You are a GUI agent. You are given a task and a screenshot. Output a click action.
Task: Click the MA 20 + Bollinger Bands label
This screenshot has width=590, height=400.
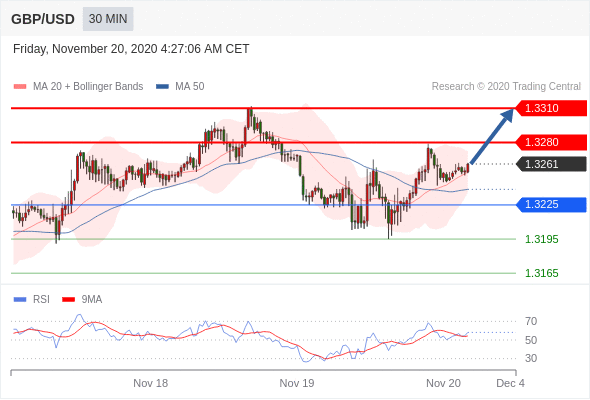pos(88,87)
